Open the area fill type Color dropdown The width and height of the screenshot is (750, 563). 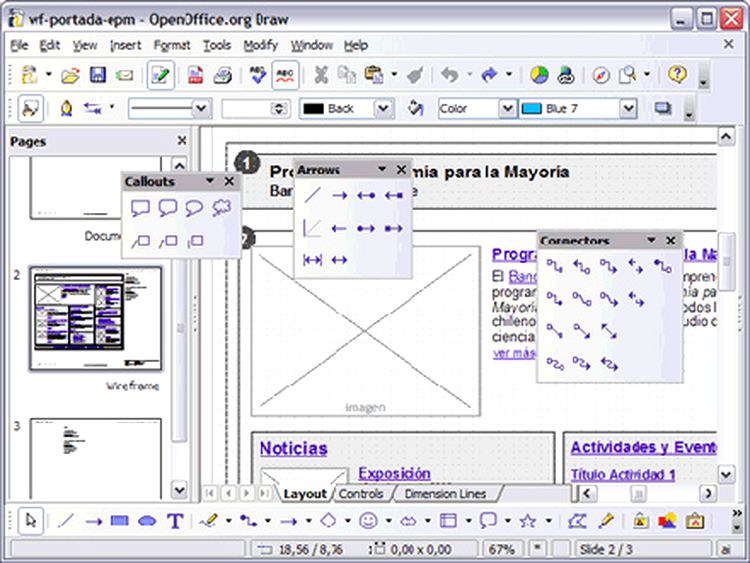click(x=507, y=109)
